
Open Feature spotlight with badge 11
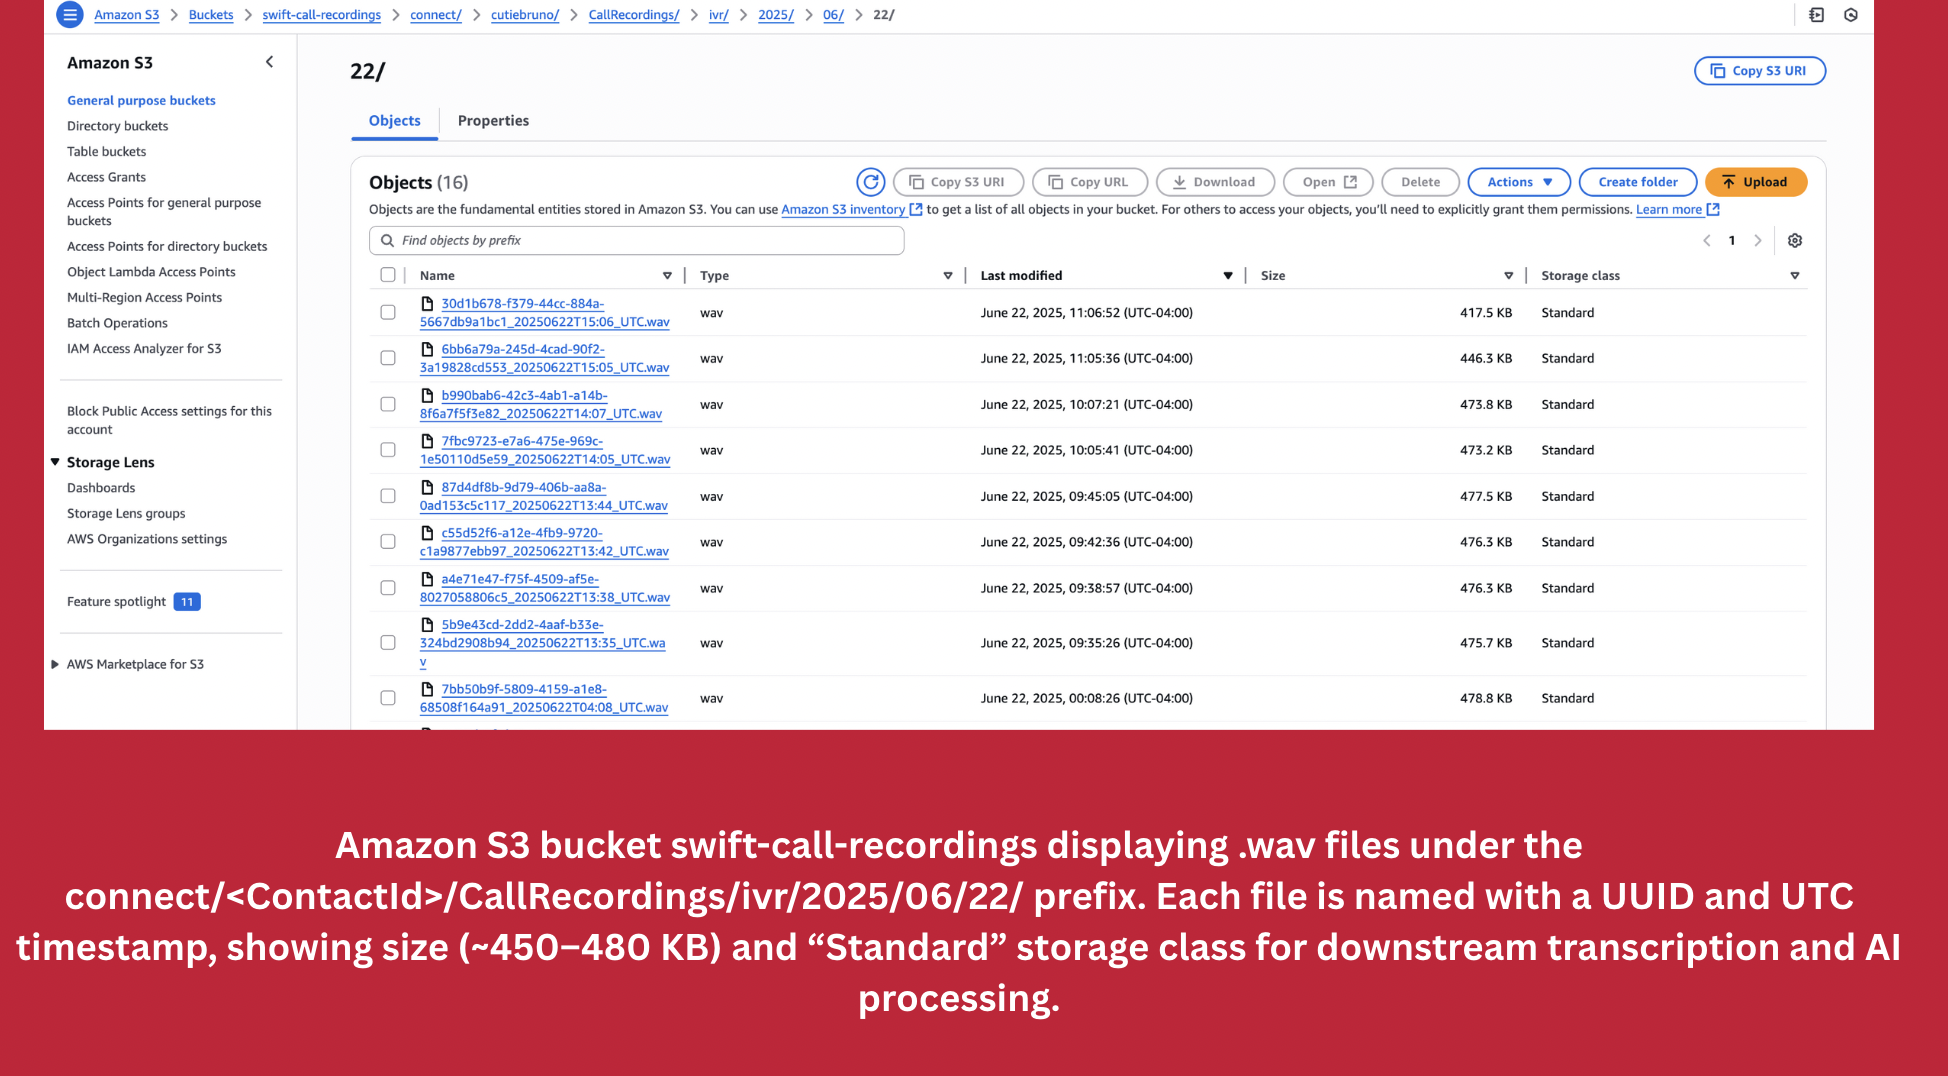click(134, 602)
